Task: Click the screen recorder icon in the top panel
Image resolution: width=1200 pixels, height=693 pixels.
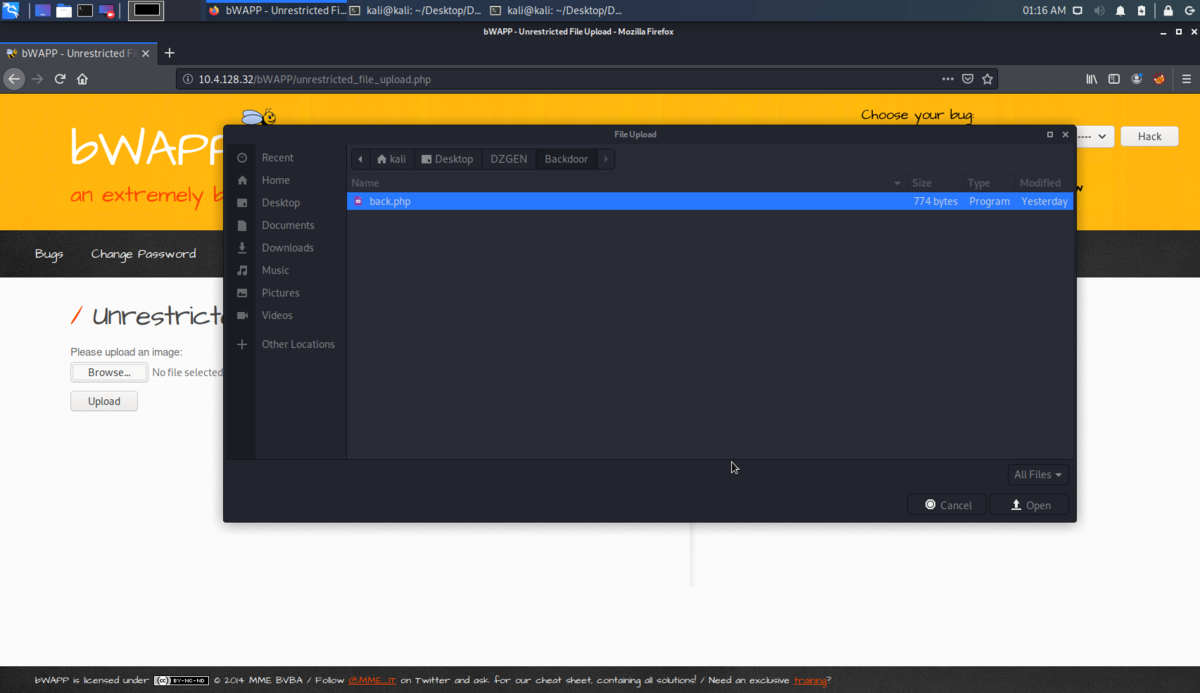Action: pos(107,11)
